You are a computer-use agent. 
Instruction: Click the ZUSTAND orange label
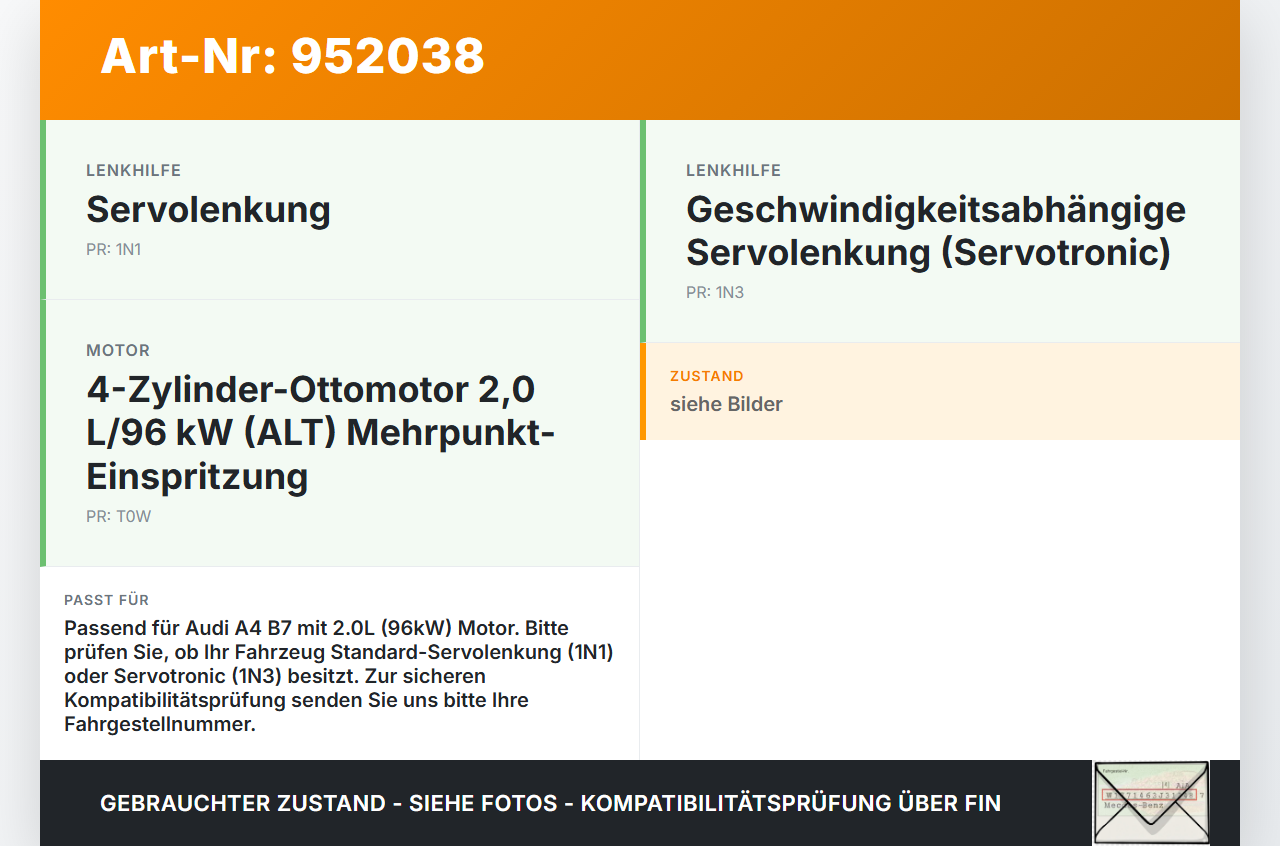707,376
